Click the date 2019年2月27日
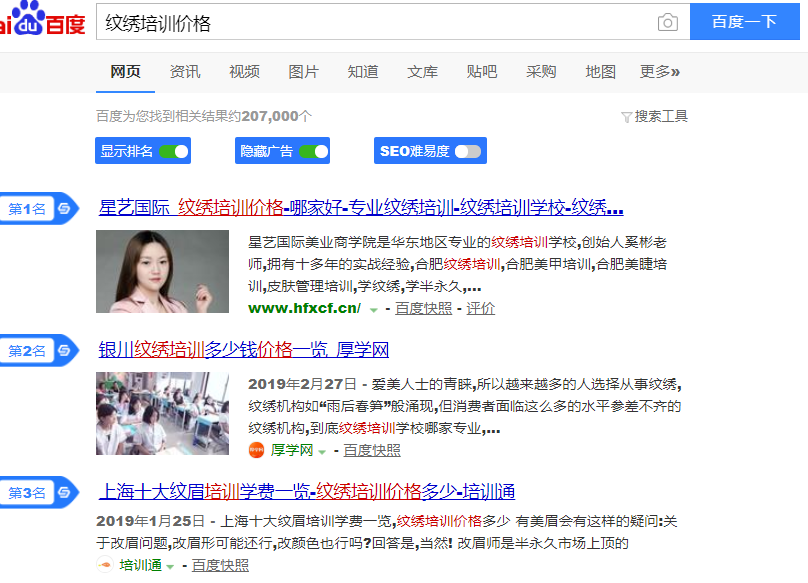 [302, 384]
